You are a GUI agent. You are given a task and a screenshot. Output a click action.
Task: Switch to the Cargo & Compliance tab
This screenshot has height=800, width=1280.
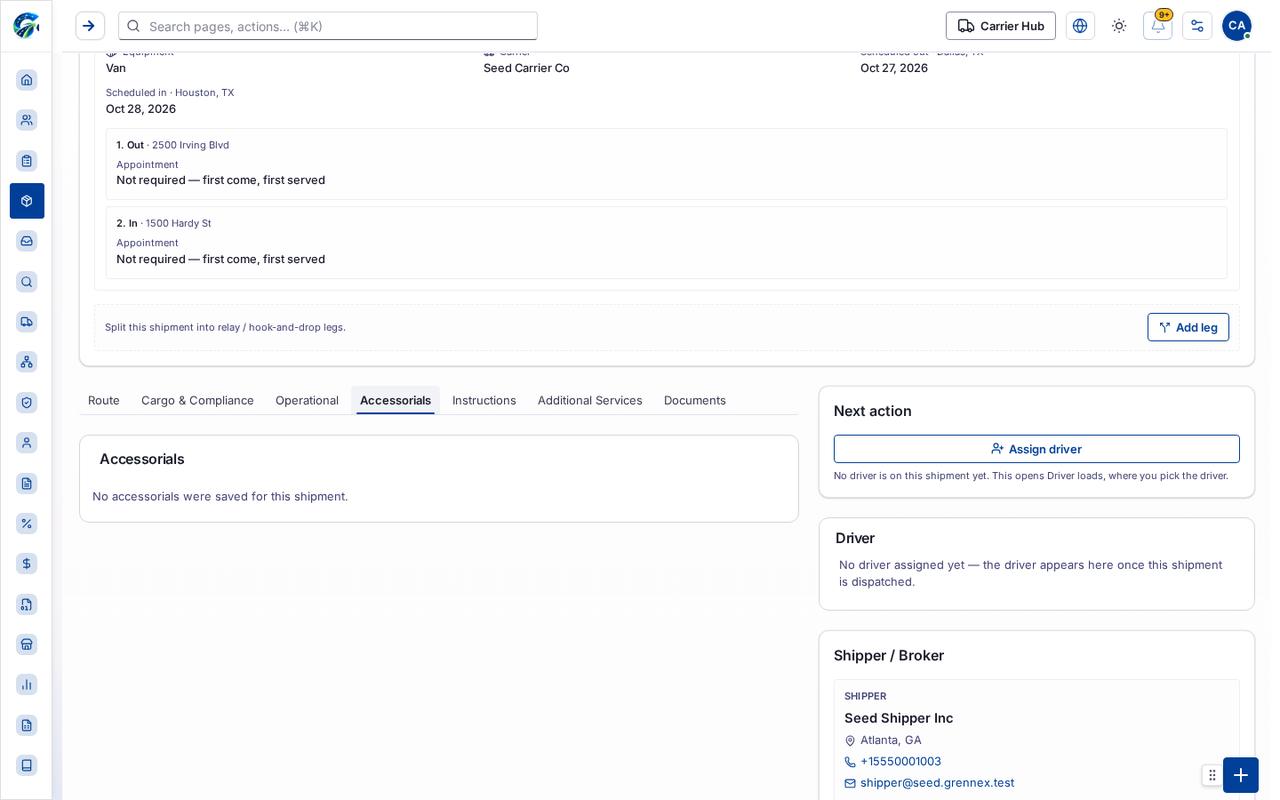coord(198,400)
